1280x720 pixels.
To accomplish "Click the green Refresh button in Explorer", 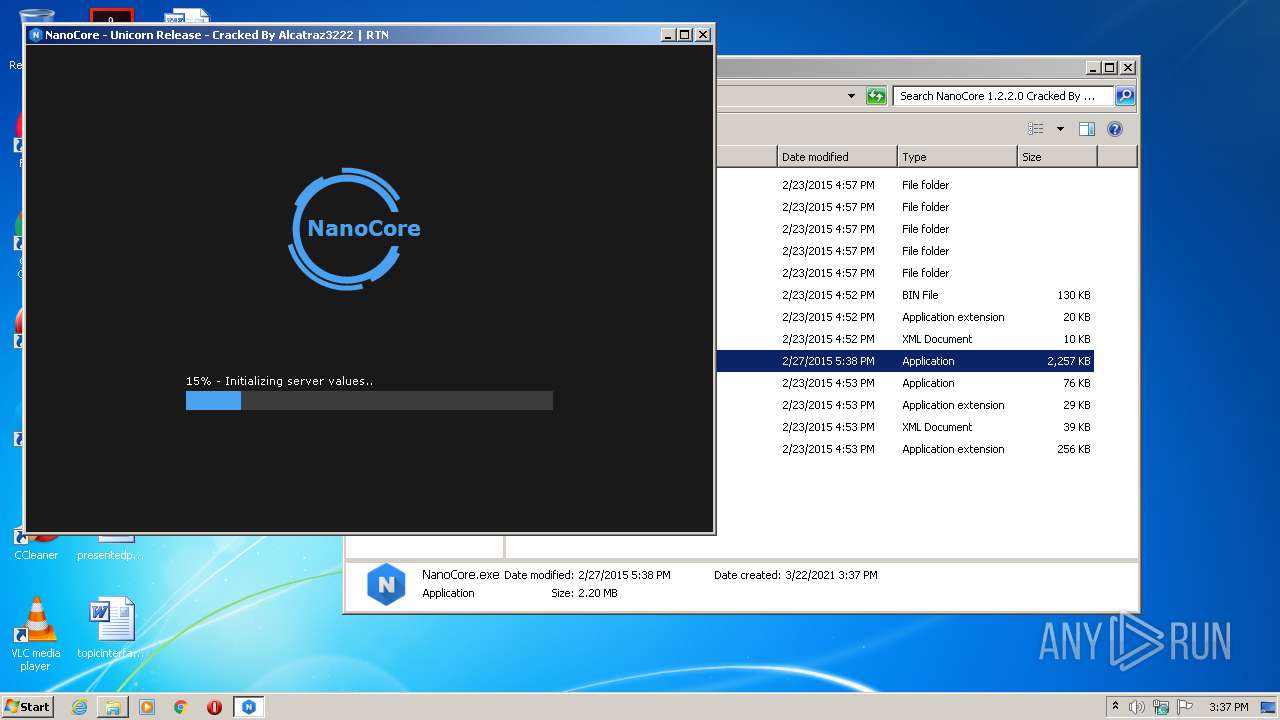I will (876, 96).
